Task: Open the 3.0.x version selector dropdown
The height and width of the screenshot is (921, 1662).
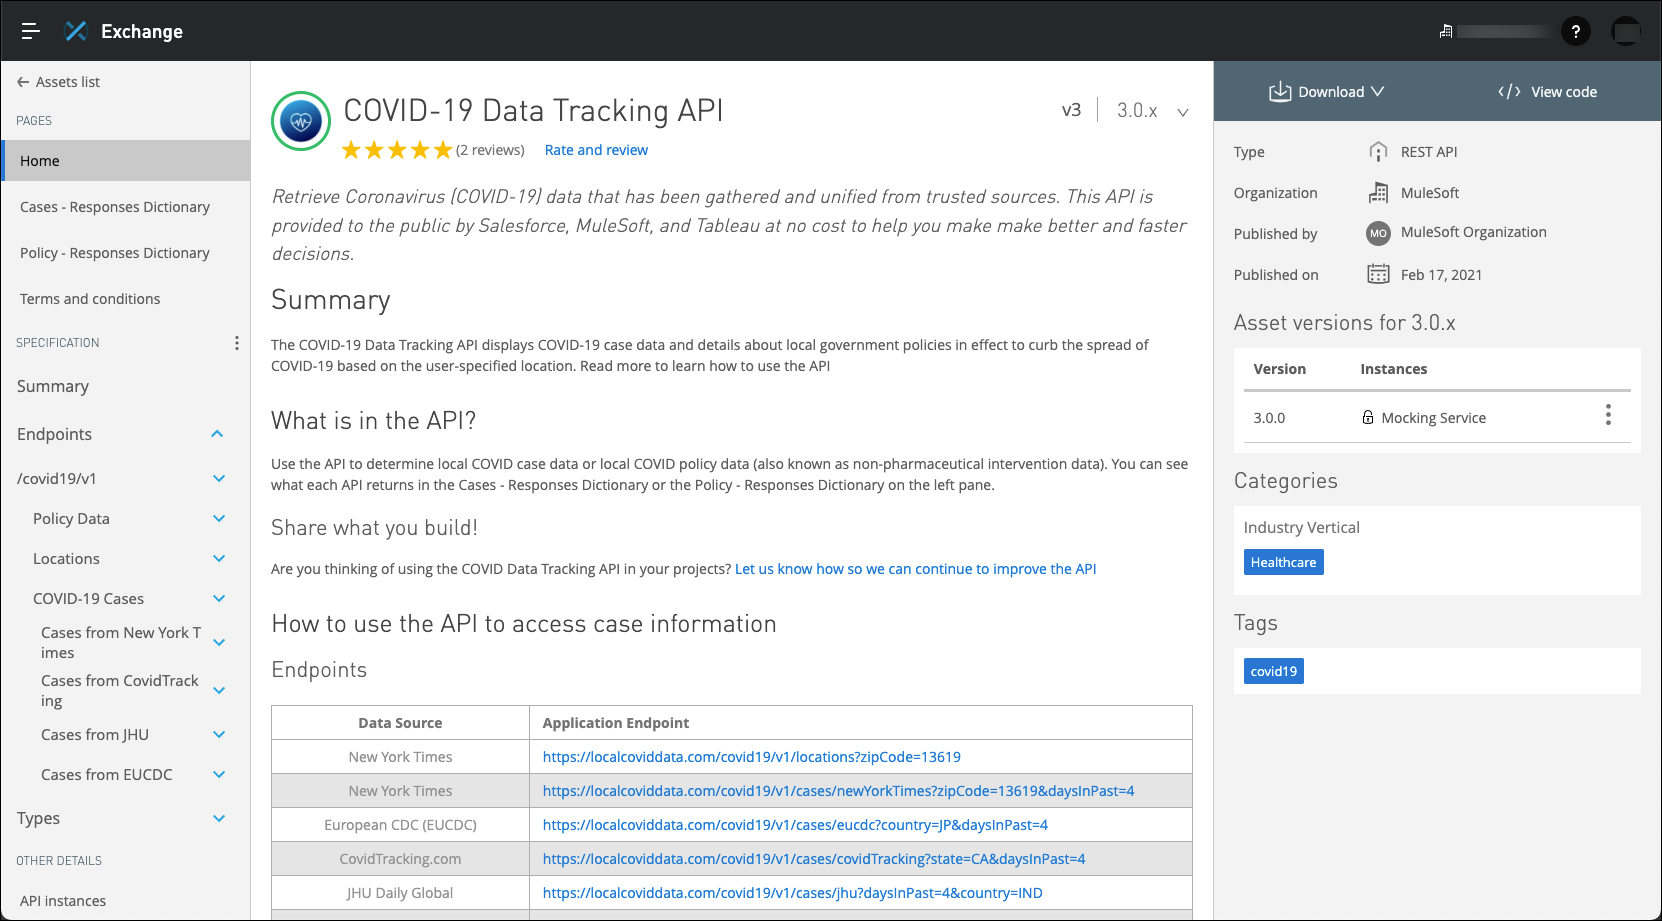Action: click(x=1153, y=111)
